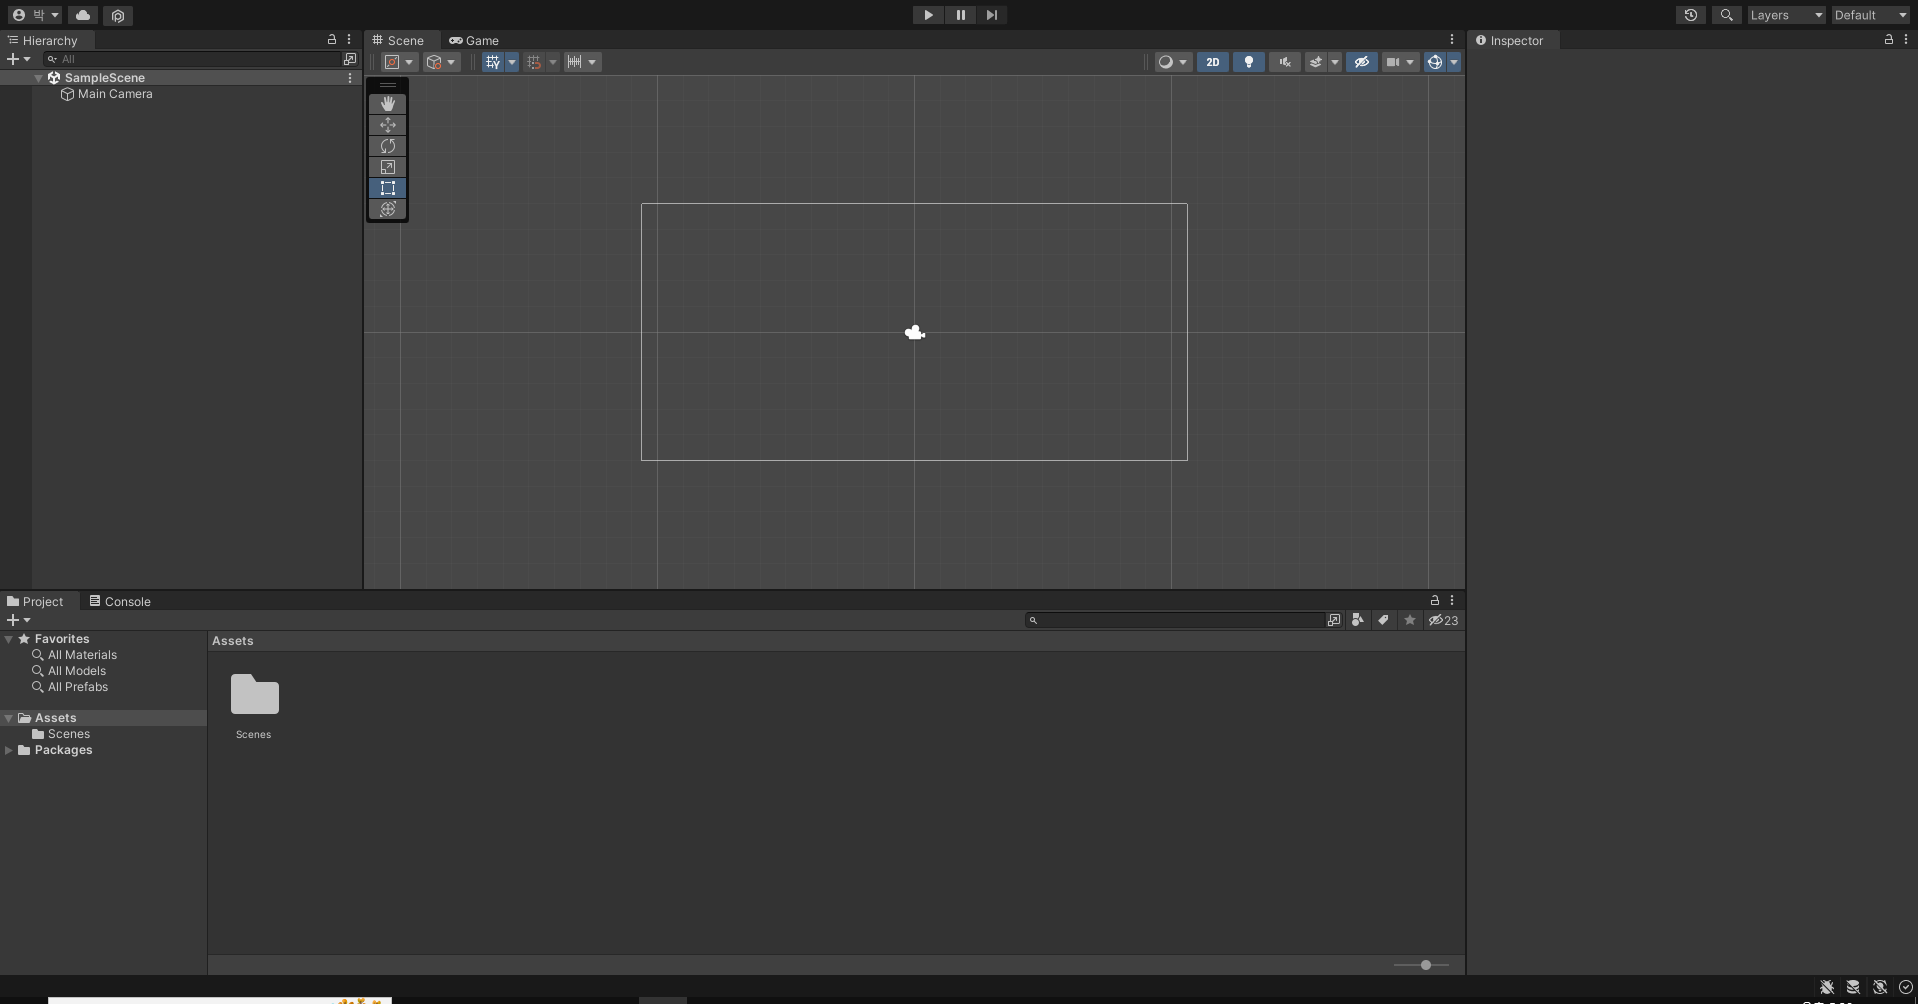Screen dimensions: 1918x1004
Task: Toggle scene effects (skybox/fog) button
Action: click(1316, 62)
